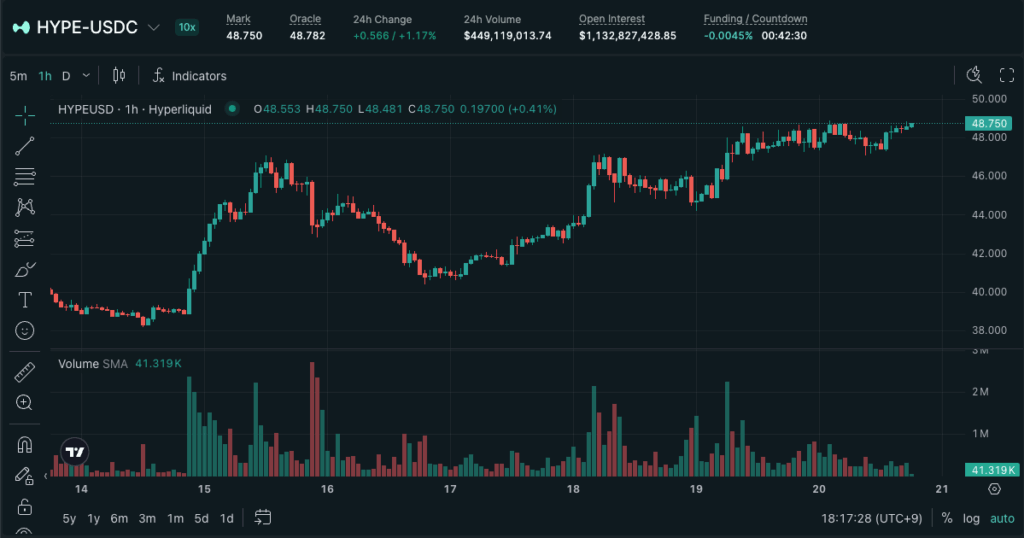Toggle percent scale mode
1024x538 pixels.
click(946, 518)
